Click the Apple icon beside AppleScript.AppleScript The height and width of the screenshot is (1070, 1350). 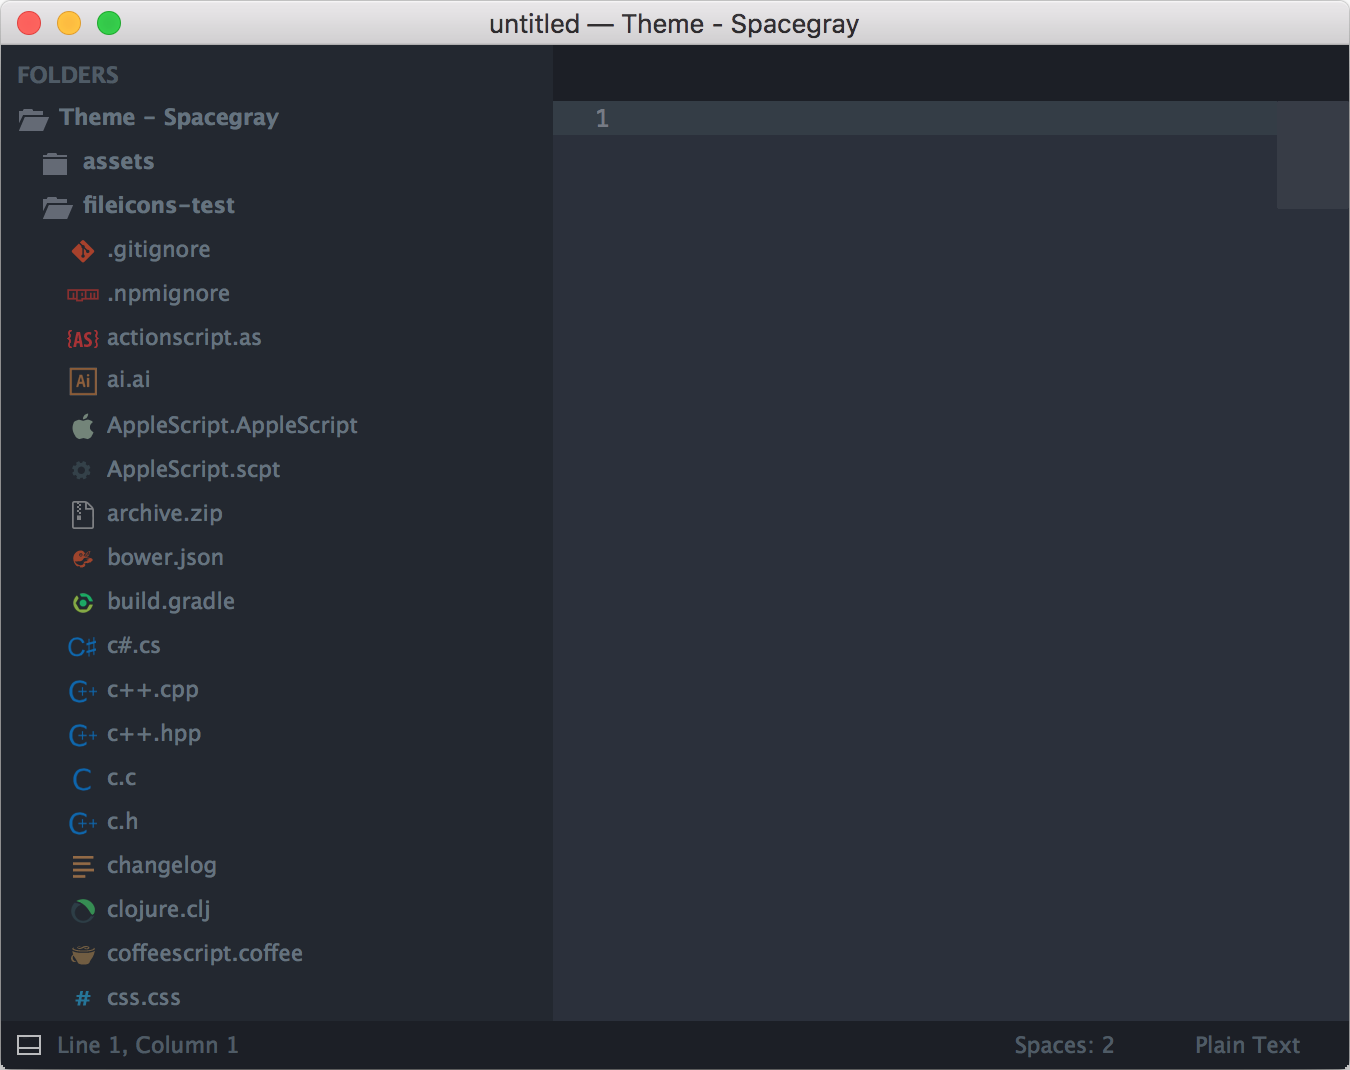(83, 427)
